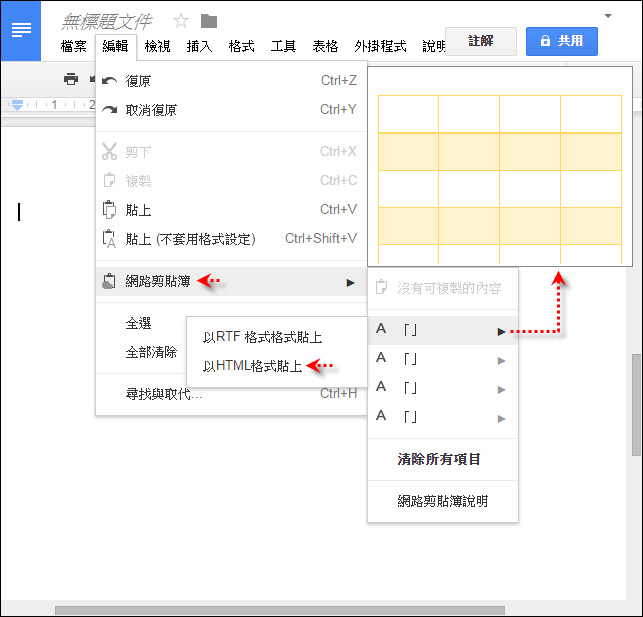Image resolution: width=643 pixels, height=617 pixels.
Task: Select 以HTML格式貼上
Action: 276,366
